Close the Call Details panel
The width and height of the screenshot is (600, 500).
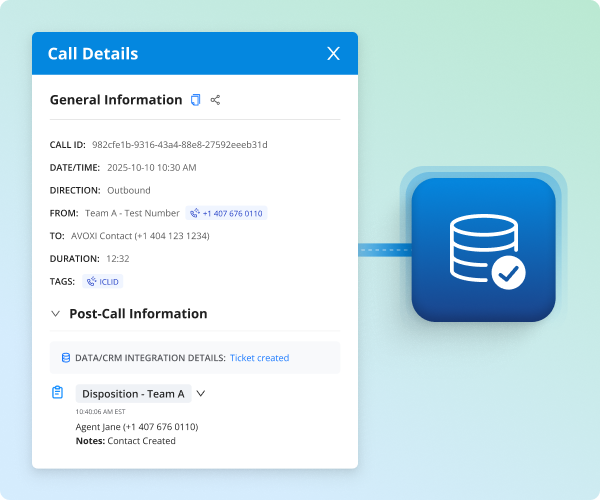click(333, 54)
